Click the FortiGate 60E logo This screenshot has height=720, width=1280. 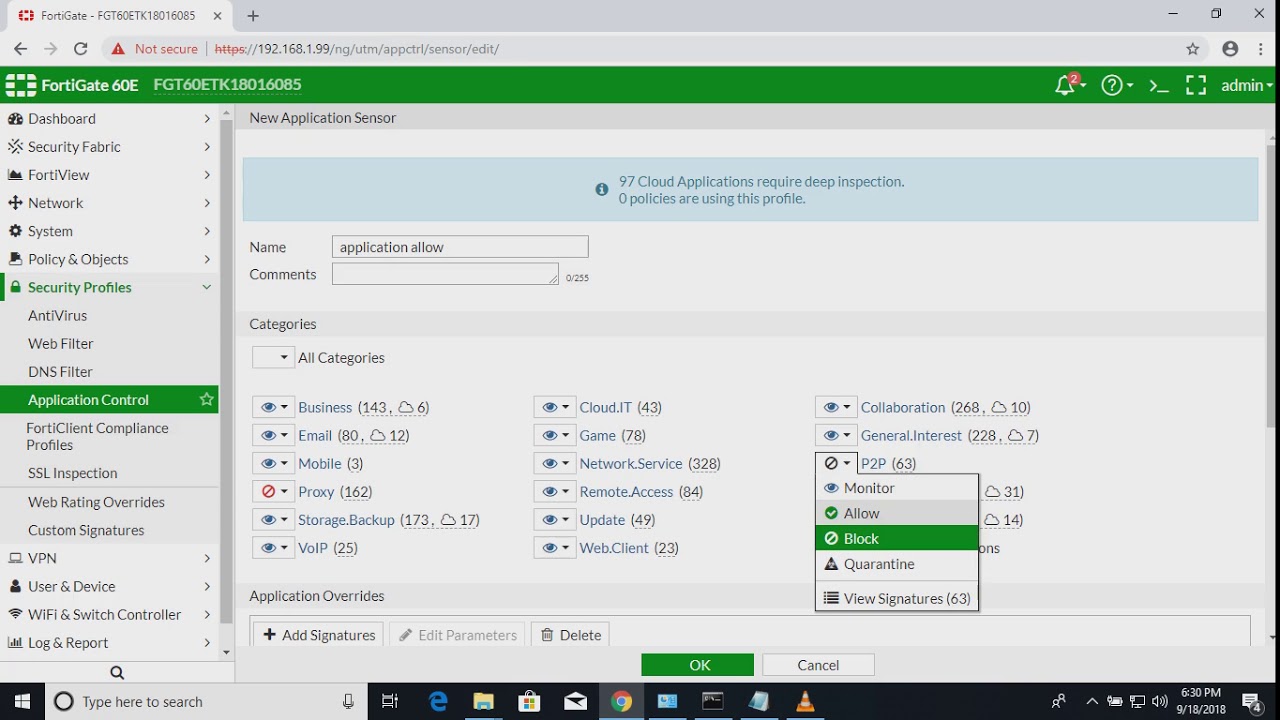pyautogui.click(x=72, y=85)
